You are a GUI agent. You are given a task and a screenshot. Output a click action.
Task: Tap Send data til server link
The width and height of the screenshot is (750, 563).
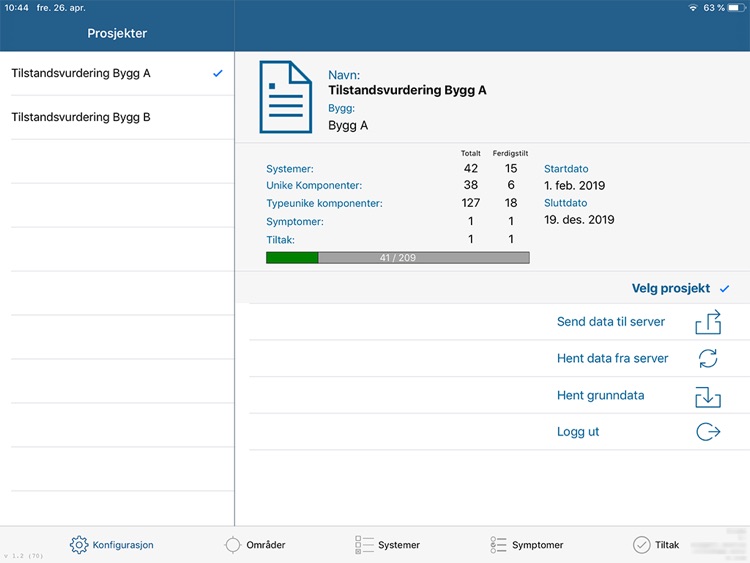tap(611, 321)
